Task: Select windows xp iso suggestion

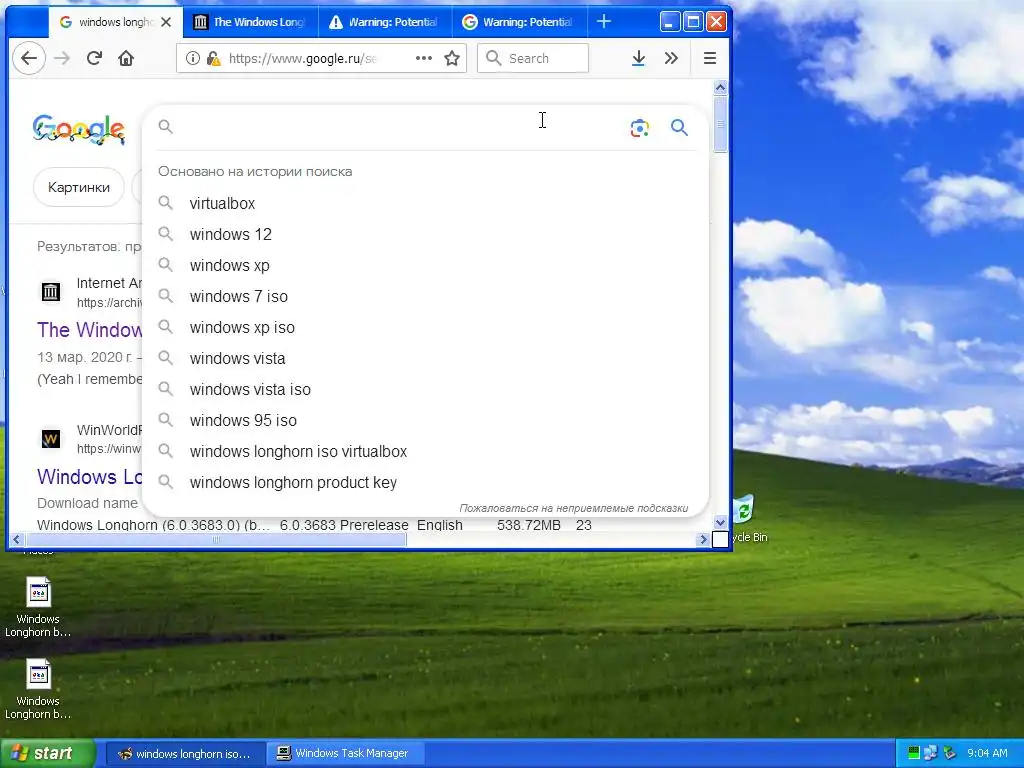Action: tap(425, 327)
